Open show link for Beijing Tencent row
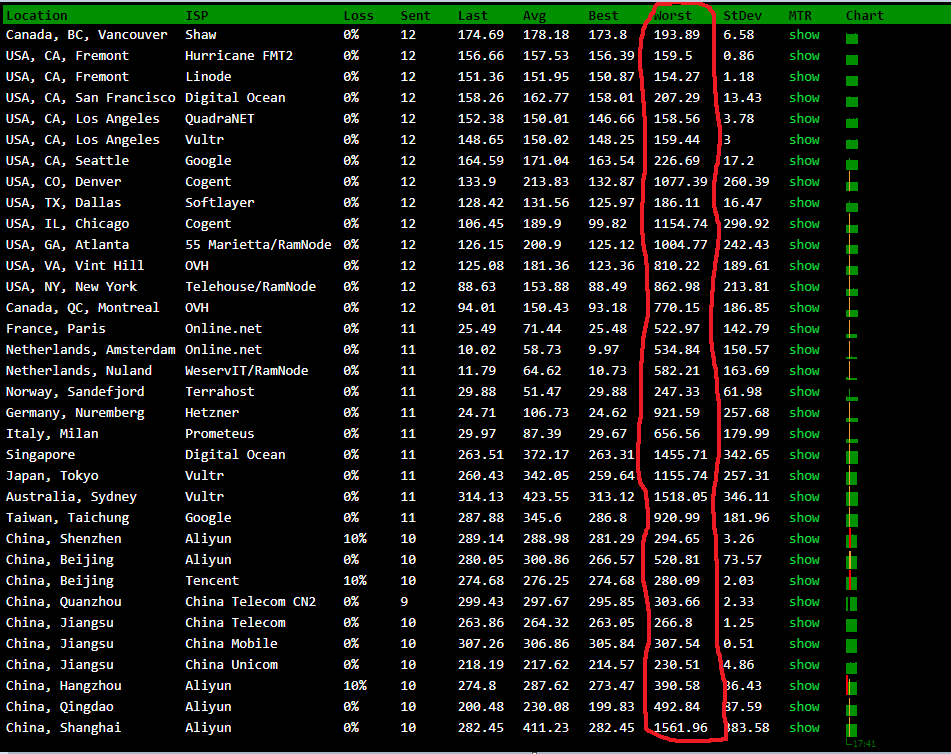Screen dimensions: 951x754 [804, 581]
